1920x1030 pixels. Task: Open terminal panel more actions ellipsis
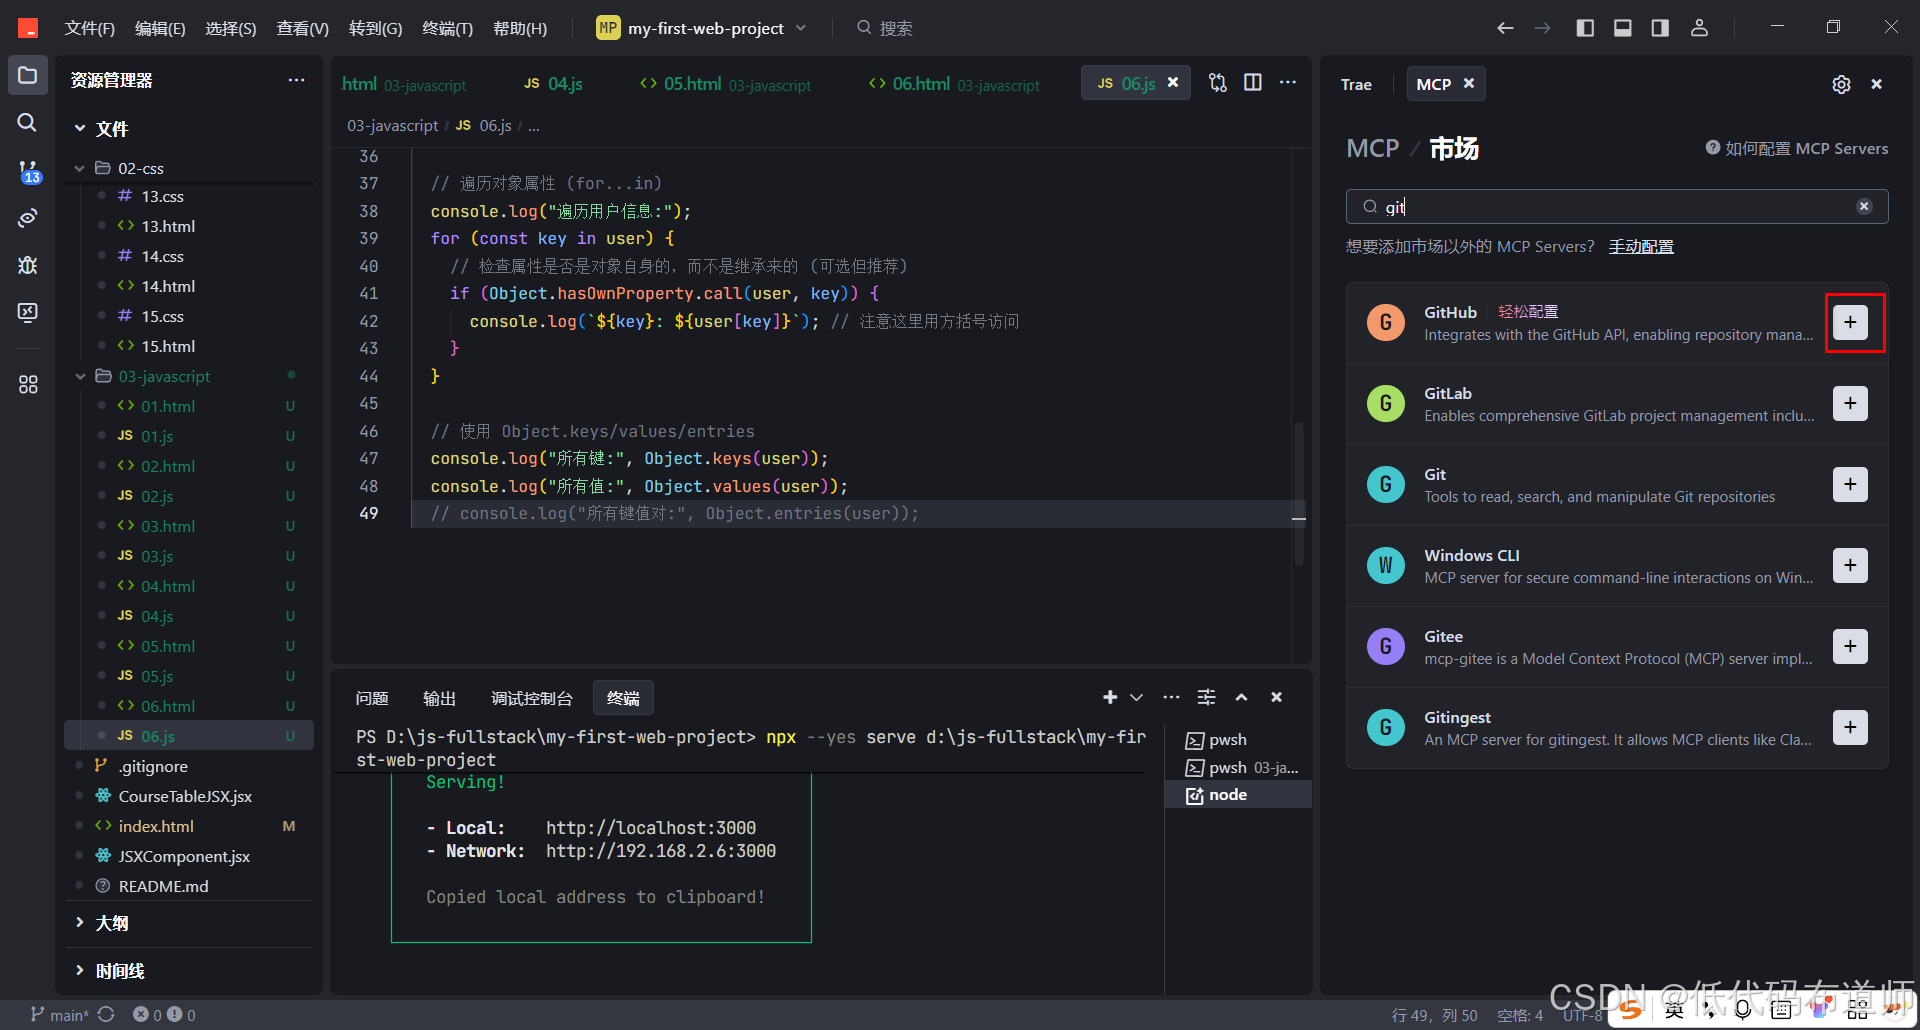(x=1171, y=698)
